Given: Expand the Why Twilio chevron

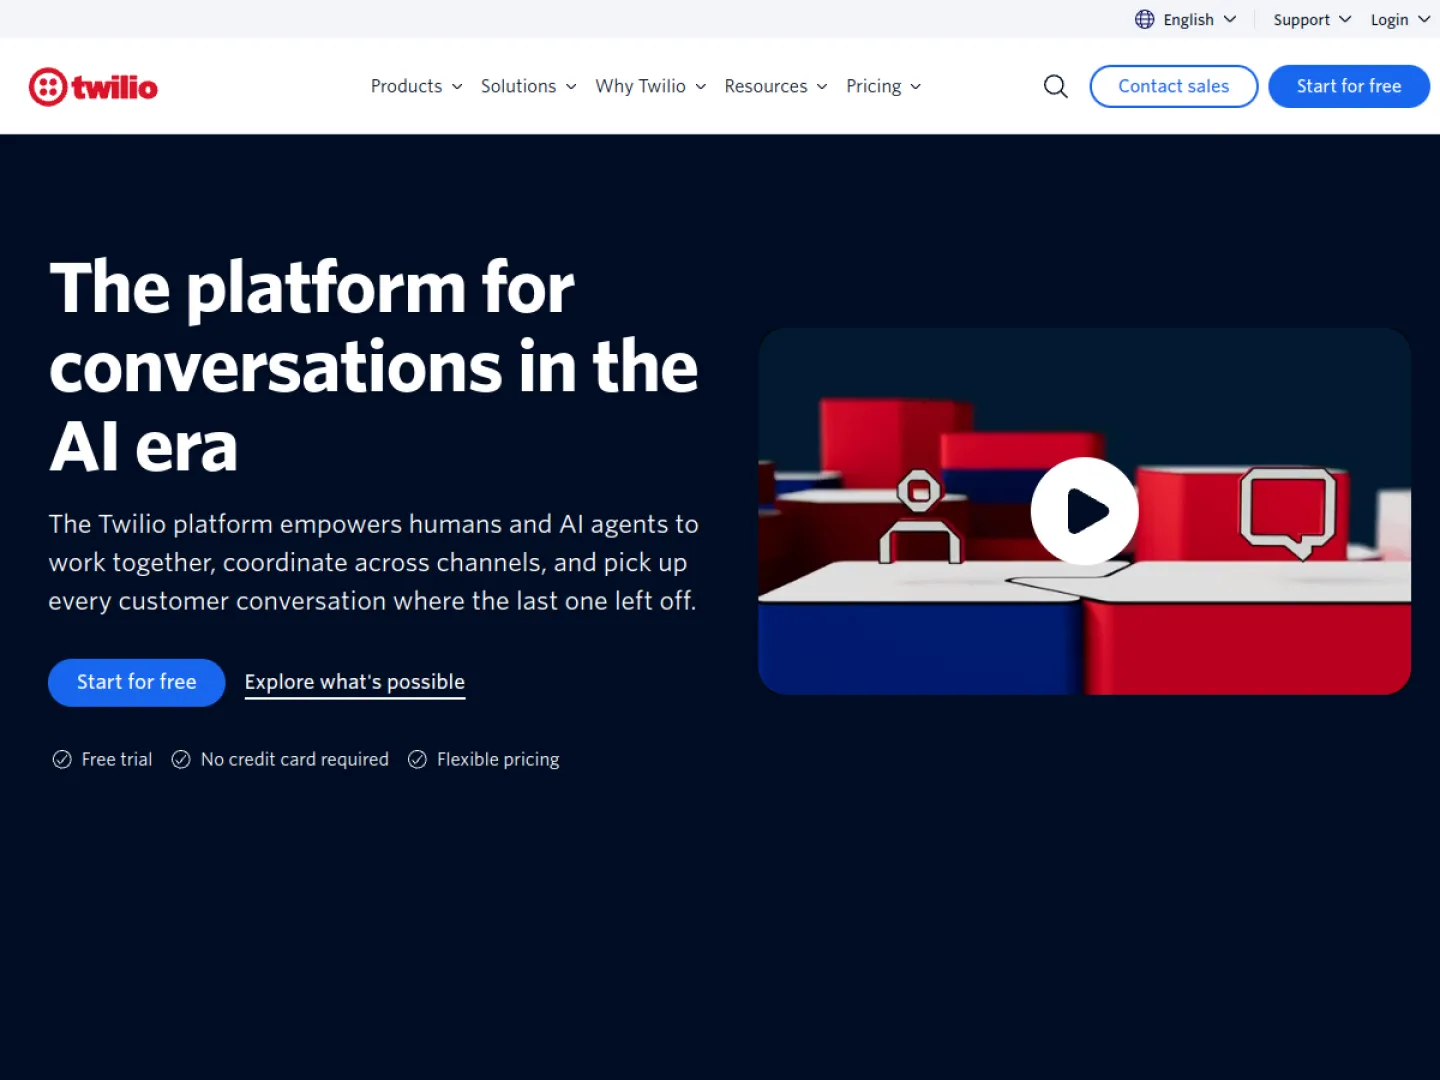Looking at the screenshot, I should click(701, 87).
